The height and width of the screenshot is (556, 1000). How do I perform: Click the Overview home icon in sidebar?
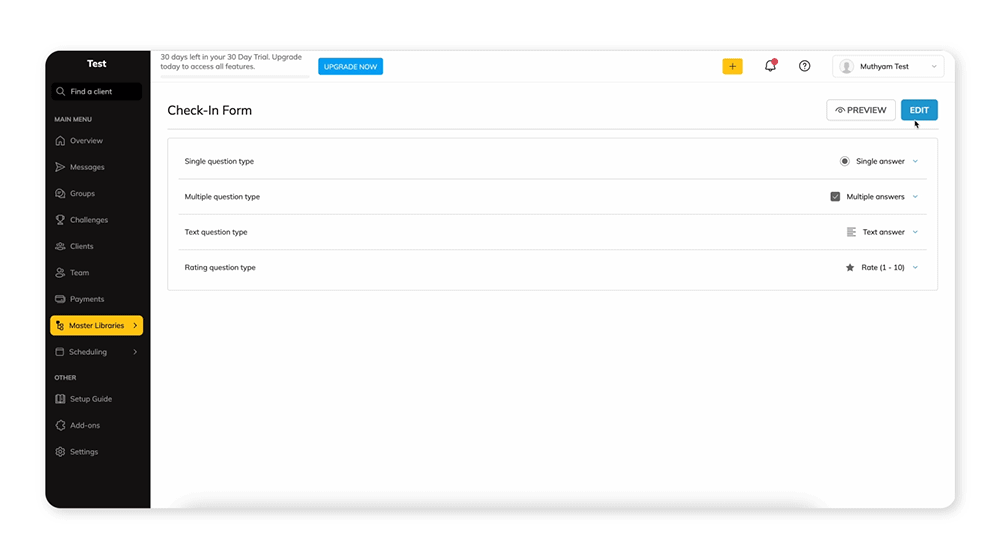[x=60, y=141]
